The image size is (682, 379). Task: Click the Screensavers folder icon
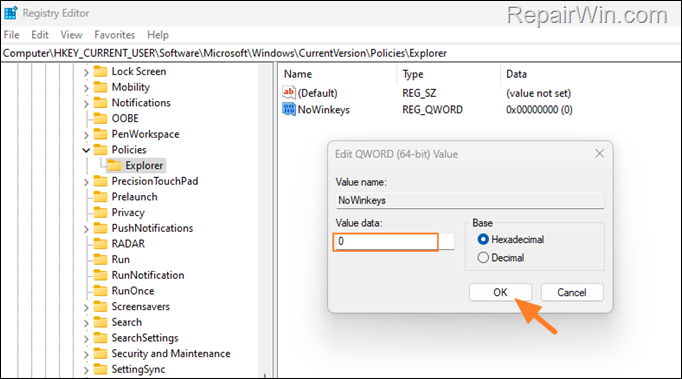(x=100, y=306)
